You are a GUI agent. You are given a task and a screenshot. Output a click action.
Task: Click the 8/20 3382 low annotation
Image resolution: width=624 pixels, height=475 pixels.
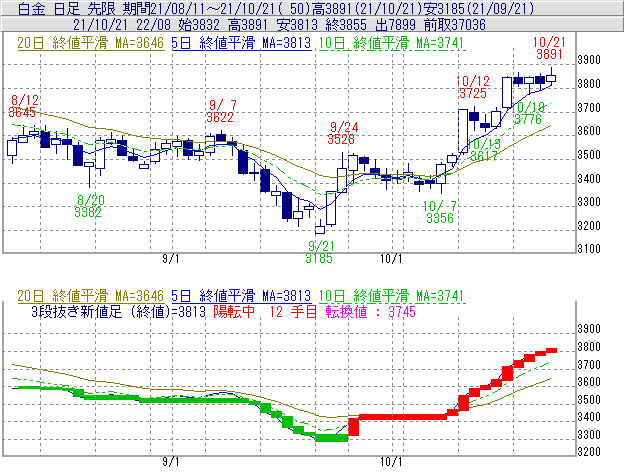click(x=89, y=206)
